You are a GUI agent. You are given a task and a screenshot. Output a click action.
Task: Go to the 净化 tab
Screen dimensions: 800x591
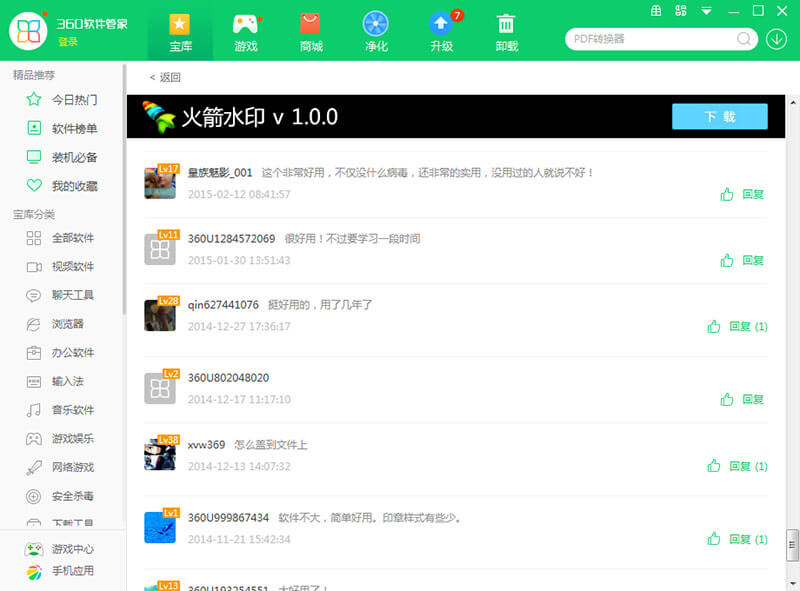pos(376,33)
